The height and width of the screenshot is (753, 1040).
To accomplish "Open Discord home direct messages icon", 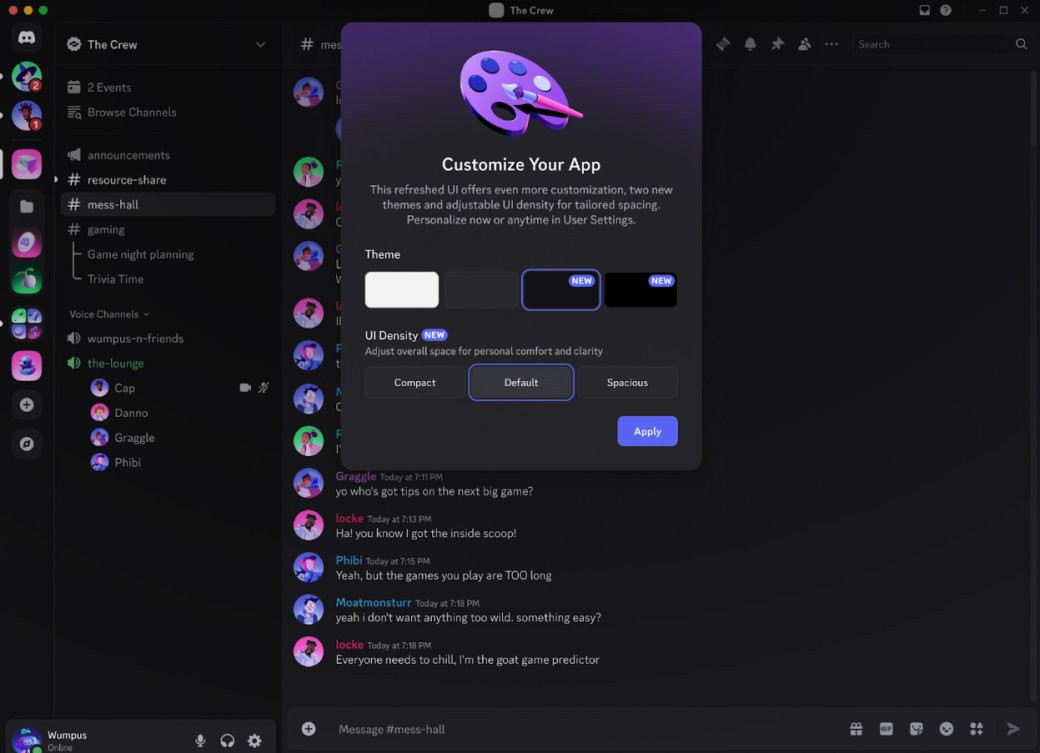I will tap(27, 38).
